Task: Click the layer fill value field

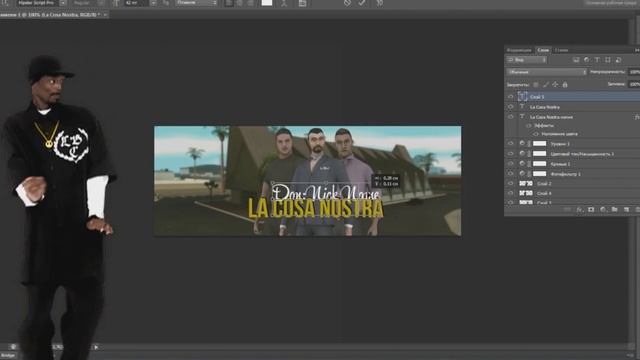Action: pyautogui.click(x=634, y=84)
